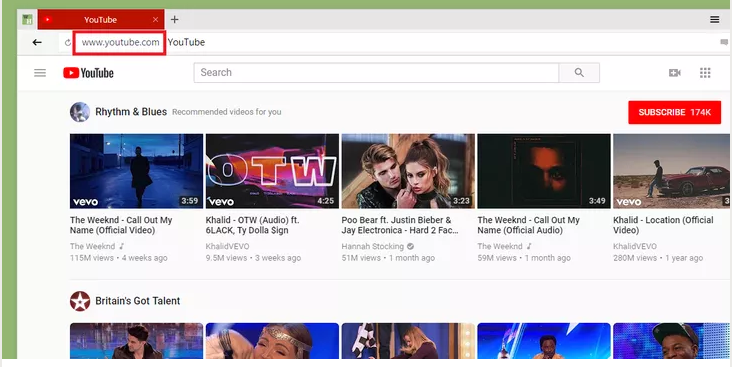
Task: Click the '280M views • 1 year ago' text
Action: (658, 258)
